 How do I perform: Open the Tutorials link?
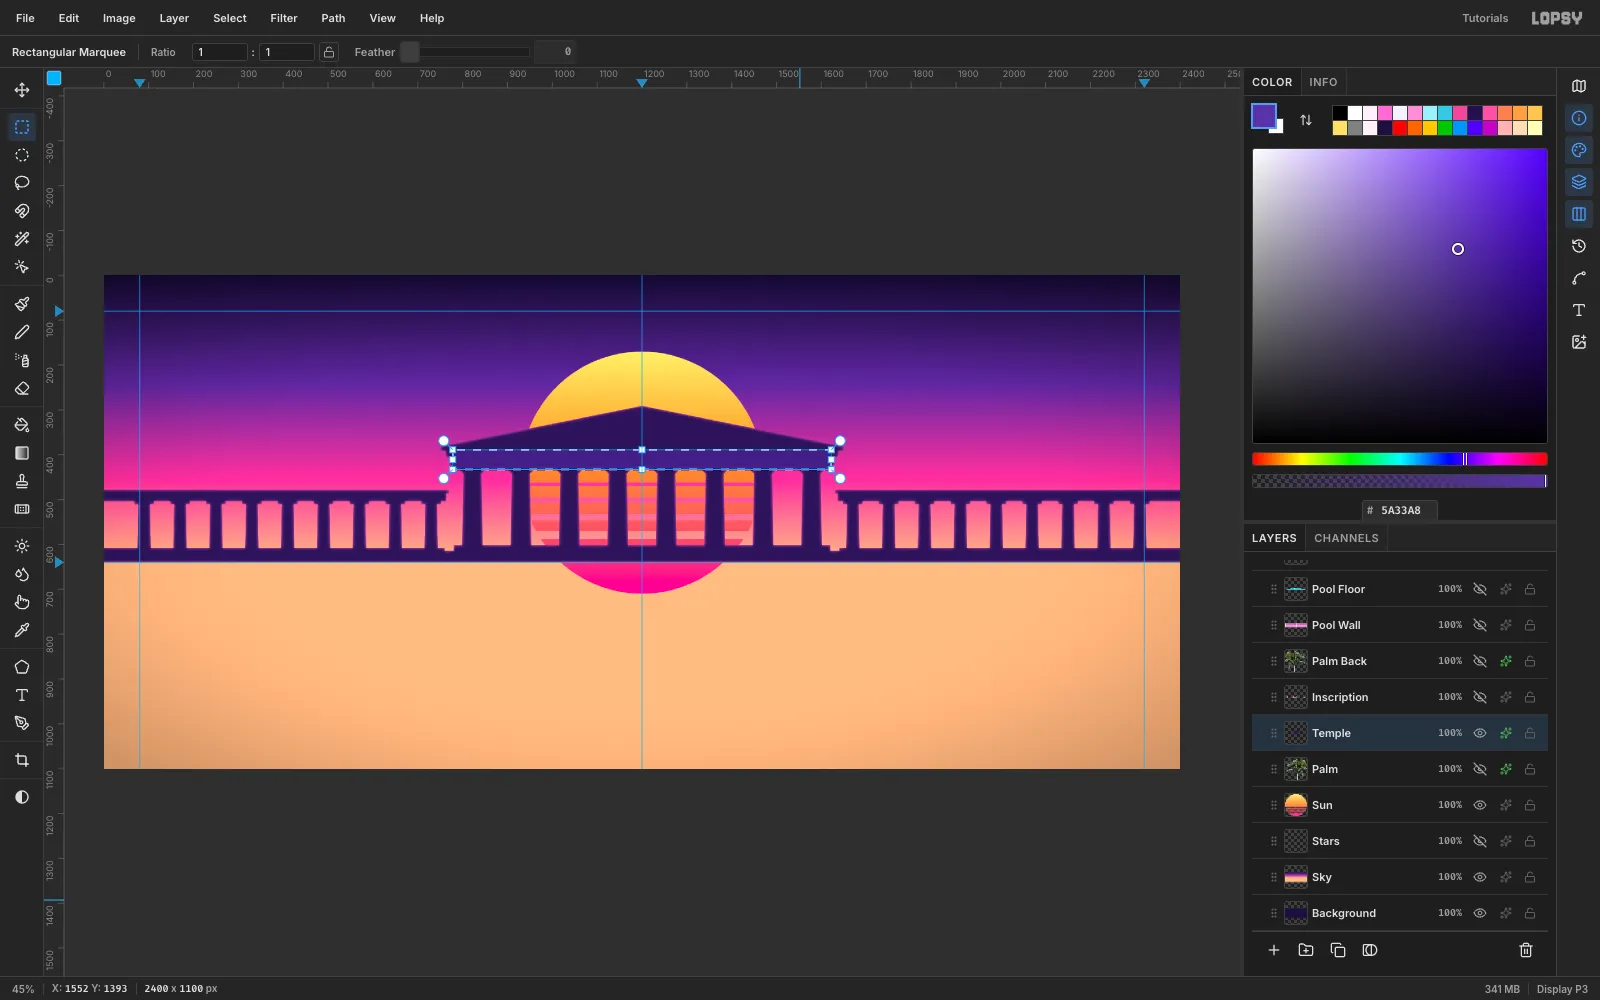tap(1485, 18)
